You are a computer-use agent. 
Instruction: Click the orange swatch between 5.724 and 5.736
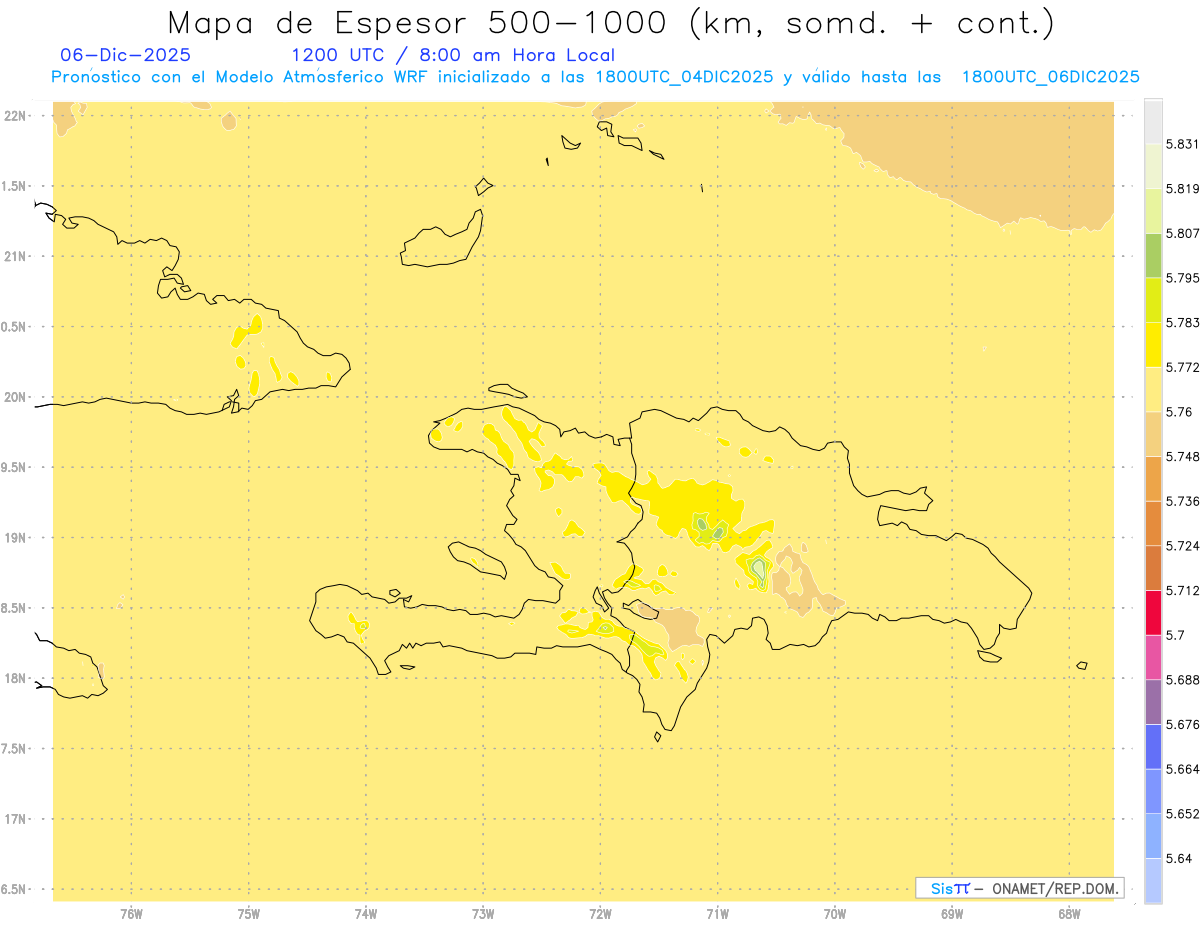pos(1153,523)
